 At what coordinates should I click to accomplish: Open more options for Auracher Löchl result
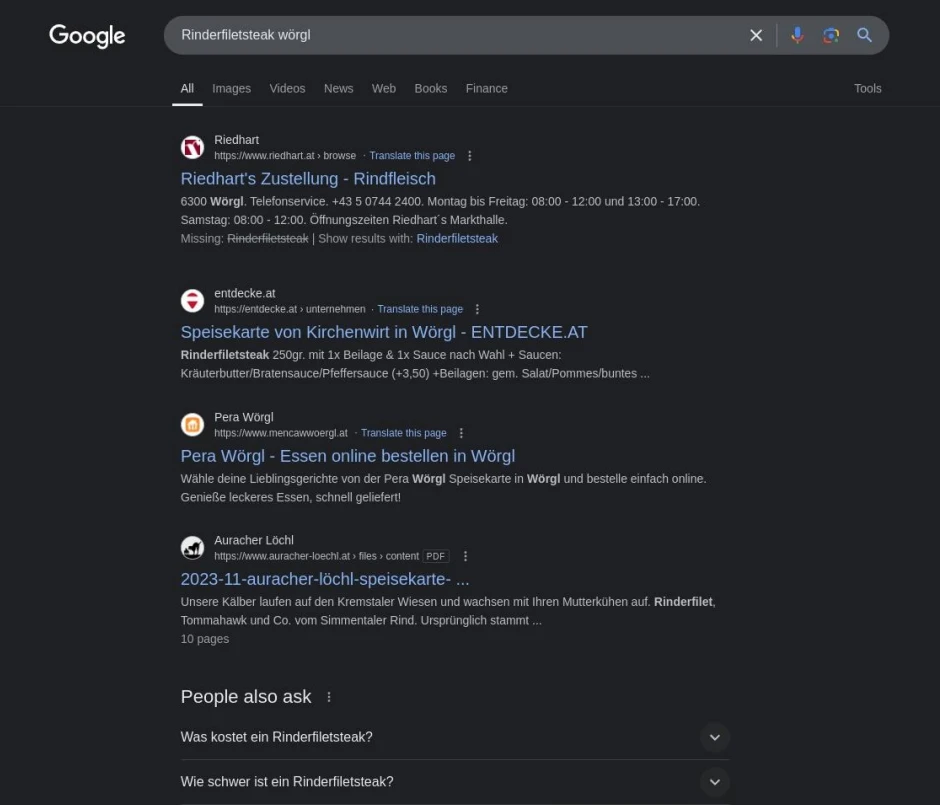coord(465,556)
